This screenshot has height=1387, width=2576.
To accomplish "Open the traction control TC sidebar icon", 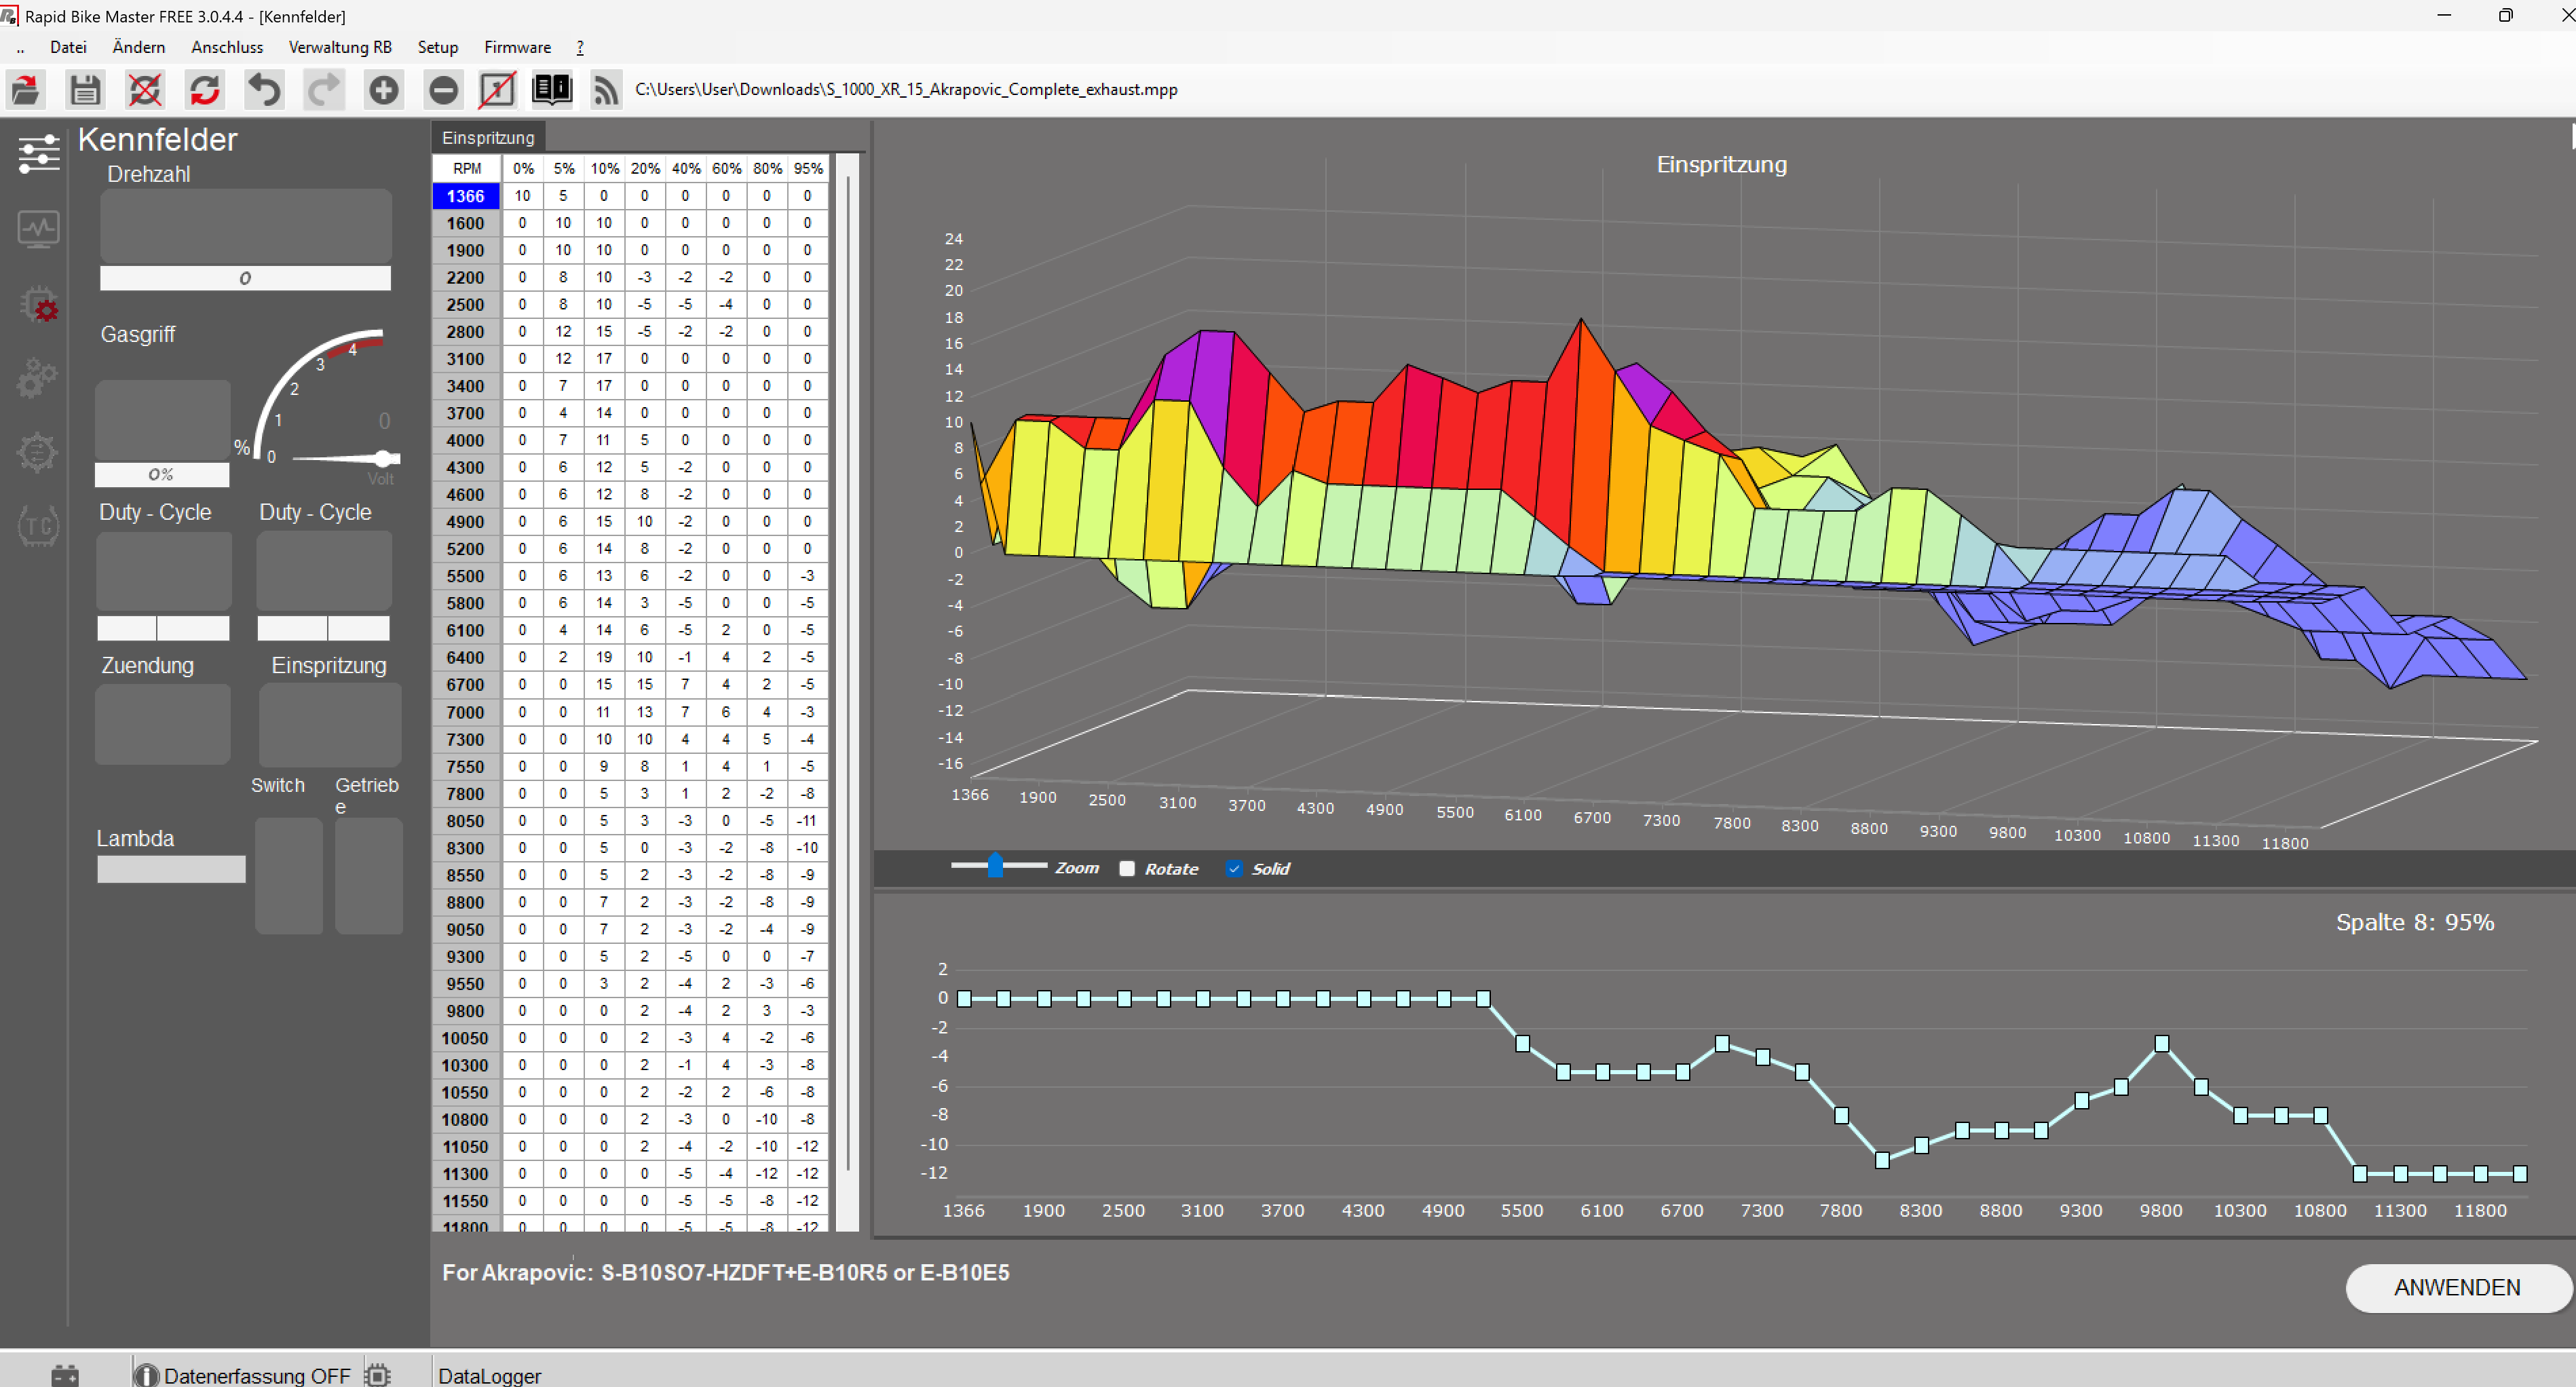I will (38, 526).
